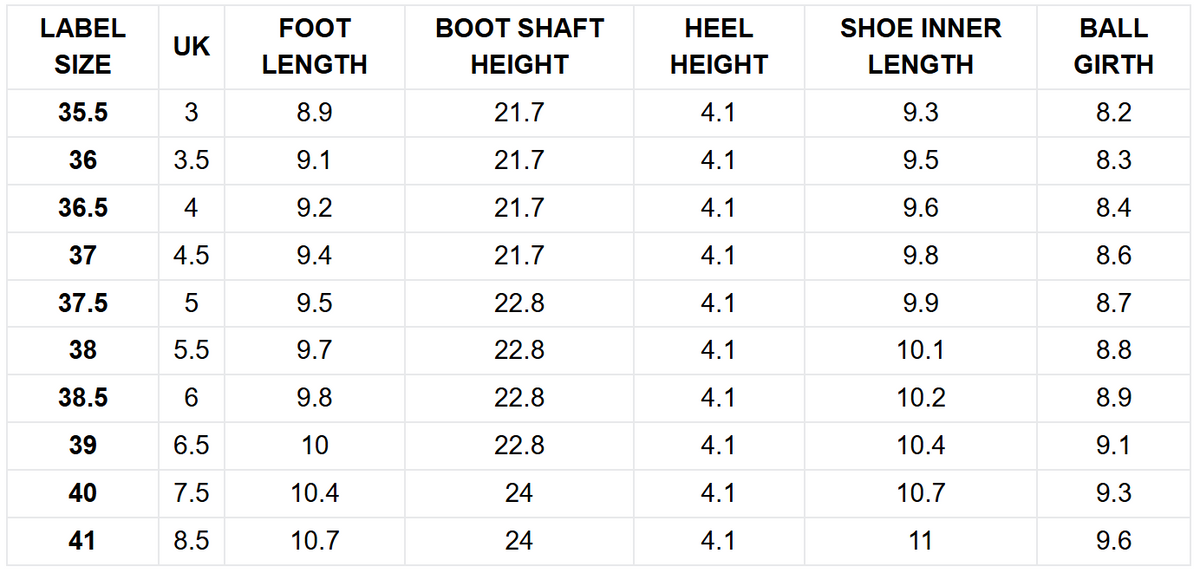Click UK size 6 cell
Viewport: 1200px width, 573px height.
(191, 398)
